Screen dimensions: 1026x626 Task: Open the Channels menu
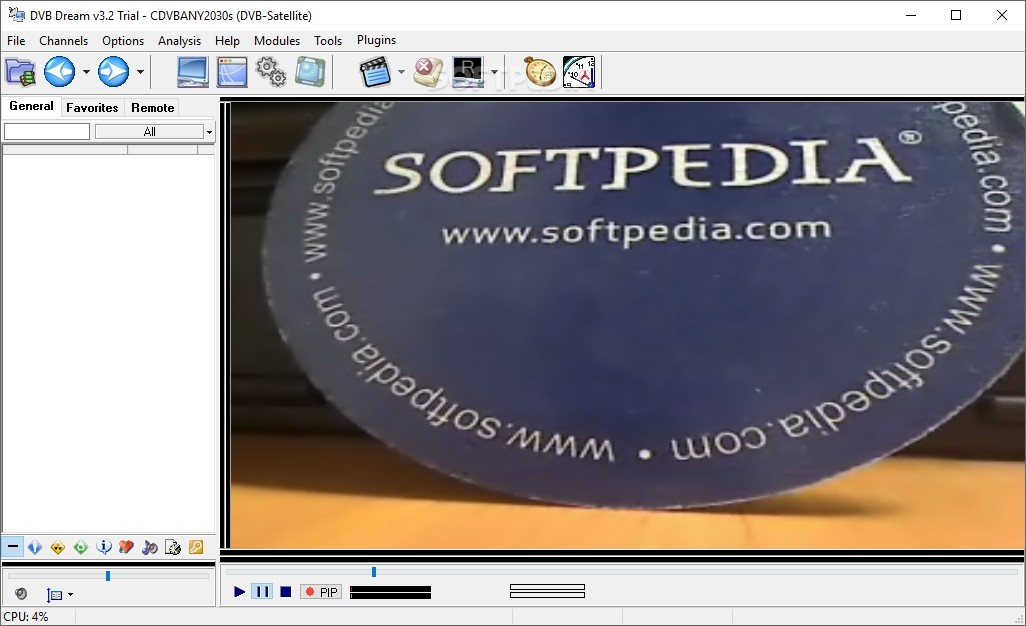pyautogui.click(x=63, y=41)
